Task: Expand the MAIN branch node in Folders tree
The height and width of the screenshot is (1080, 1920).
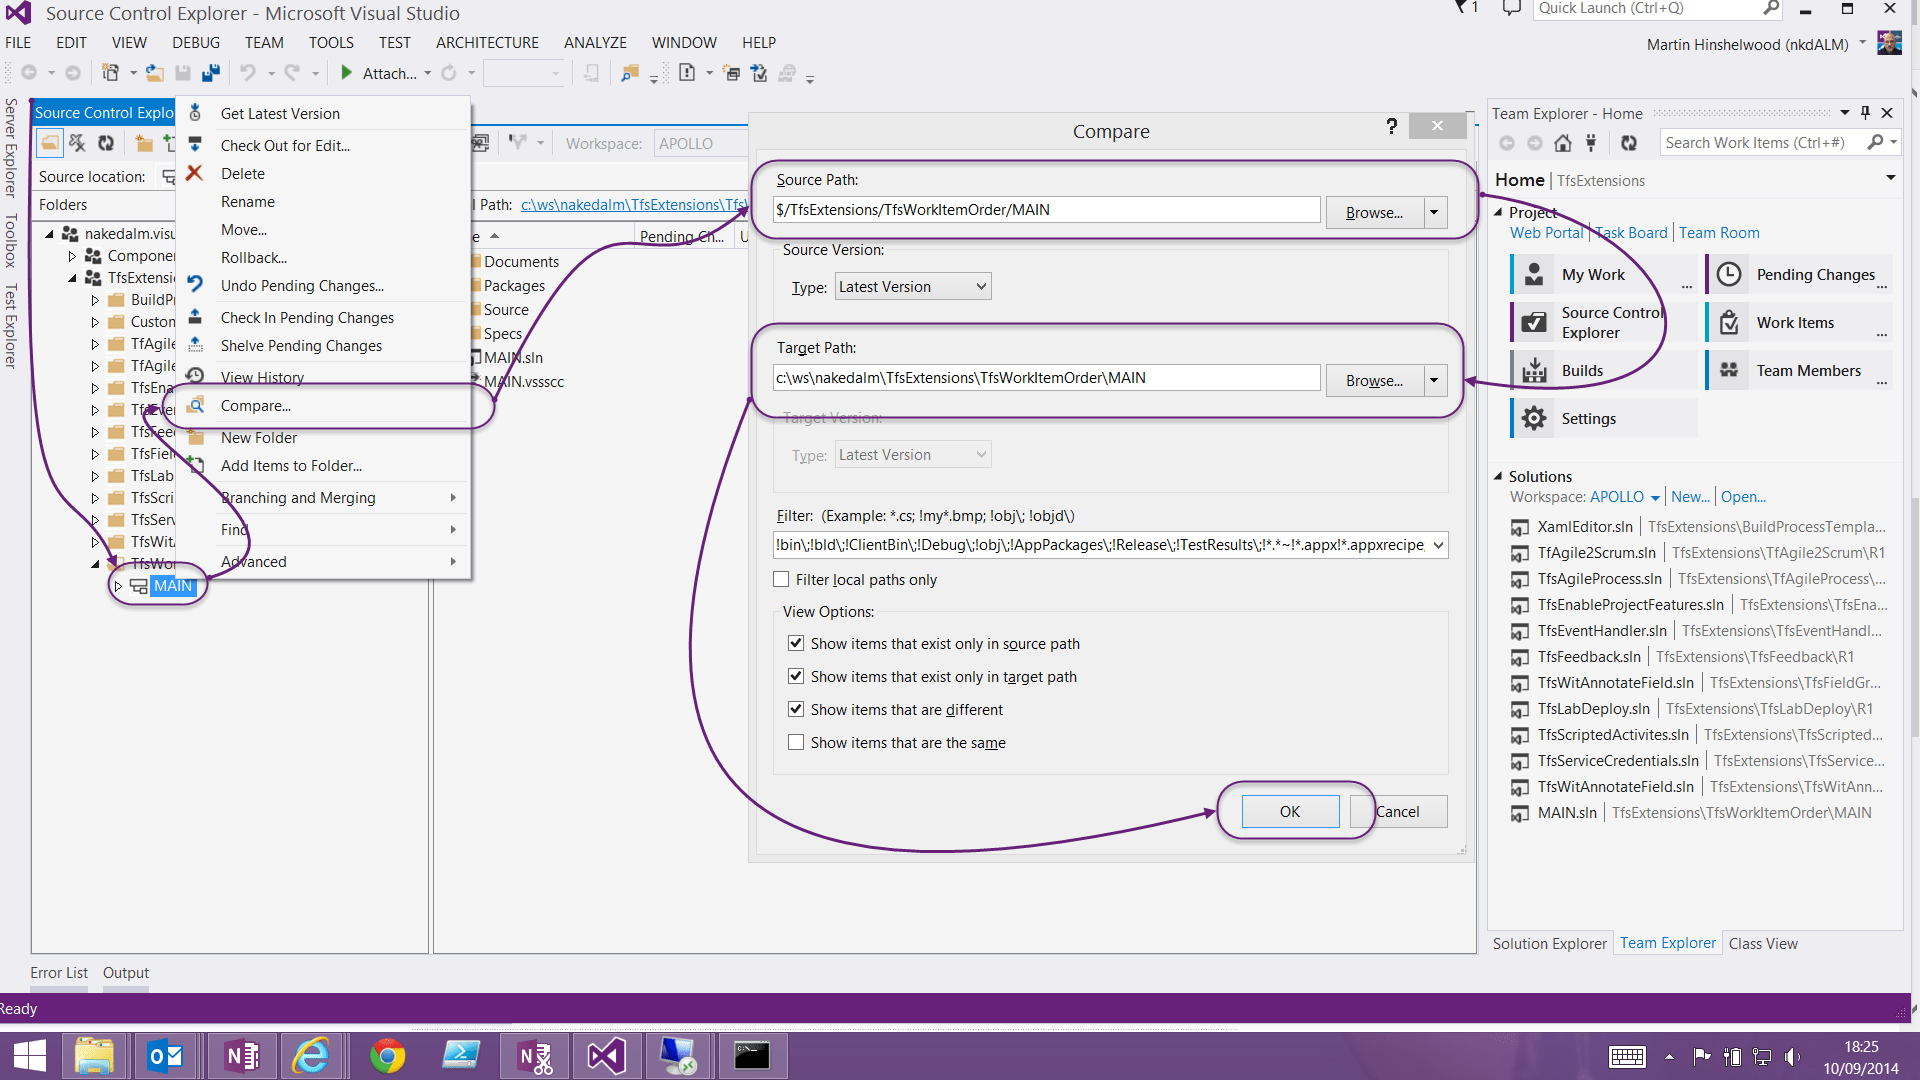Action: [119, 586]
